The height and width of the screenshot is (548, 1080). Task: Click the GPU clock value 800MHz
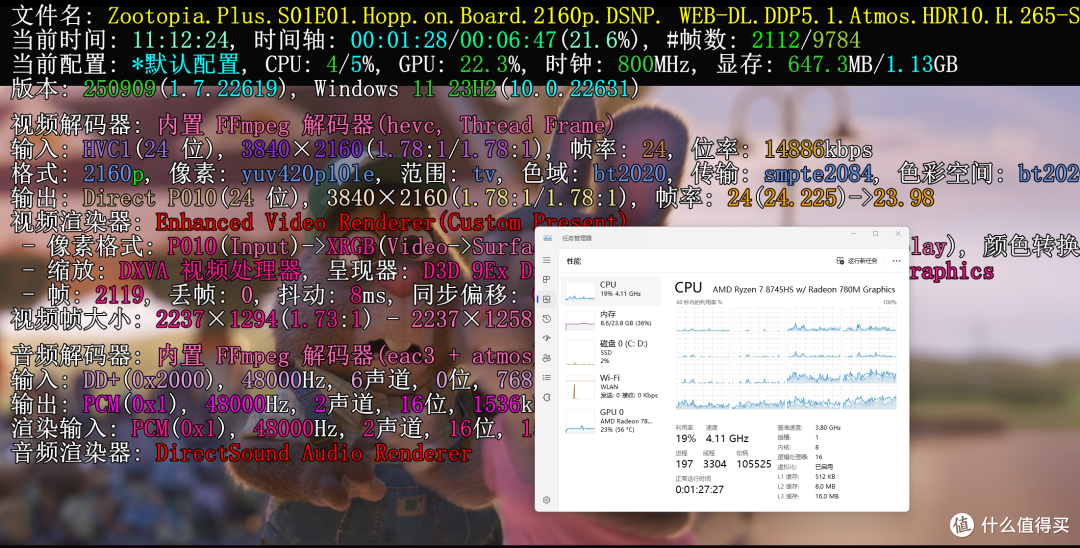653,64
